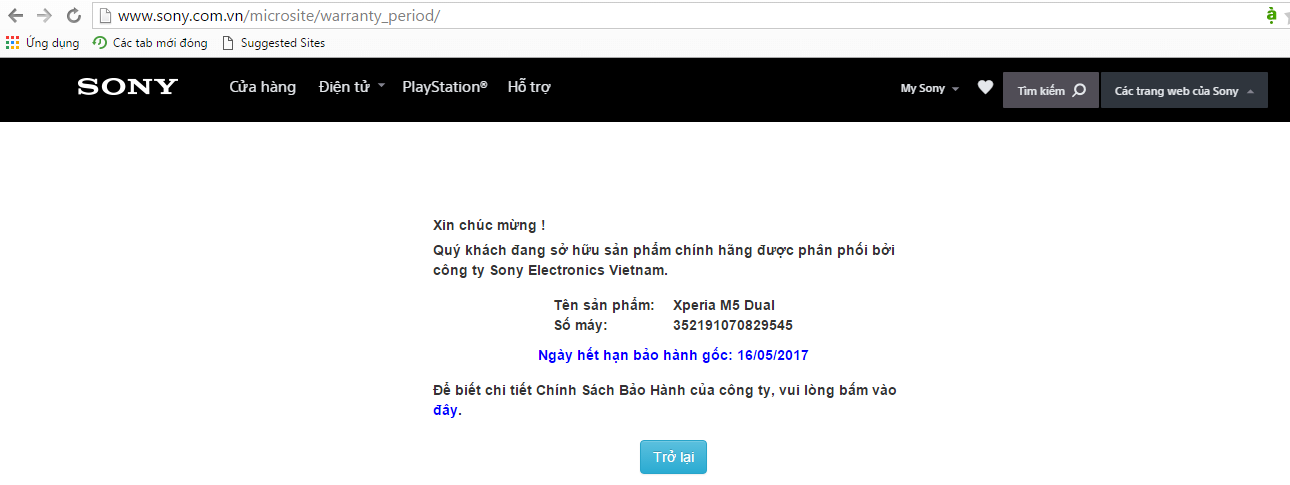Expand the My Sony dropdown
Image resolution: width=1290 pixels, height=485 pixels.
pos(929,89)
